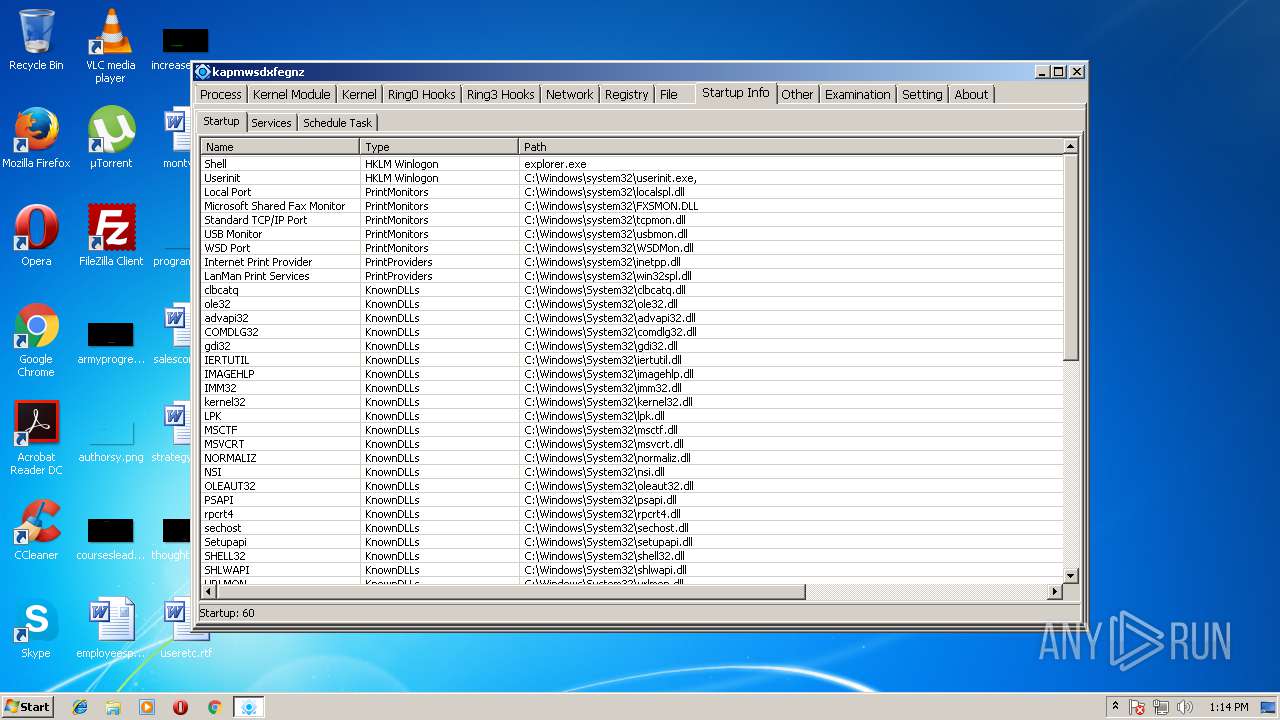
Task: Show hidden tray icons arrow
Action: (1115, 707)
